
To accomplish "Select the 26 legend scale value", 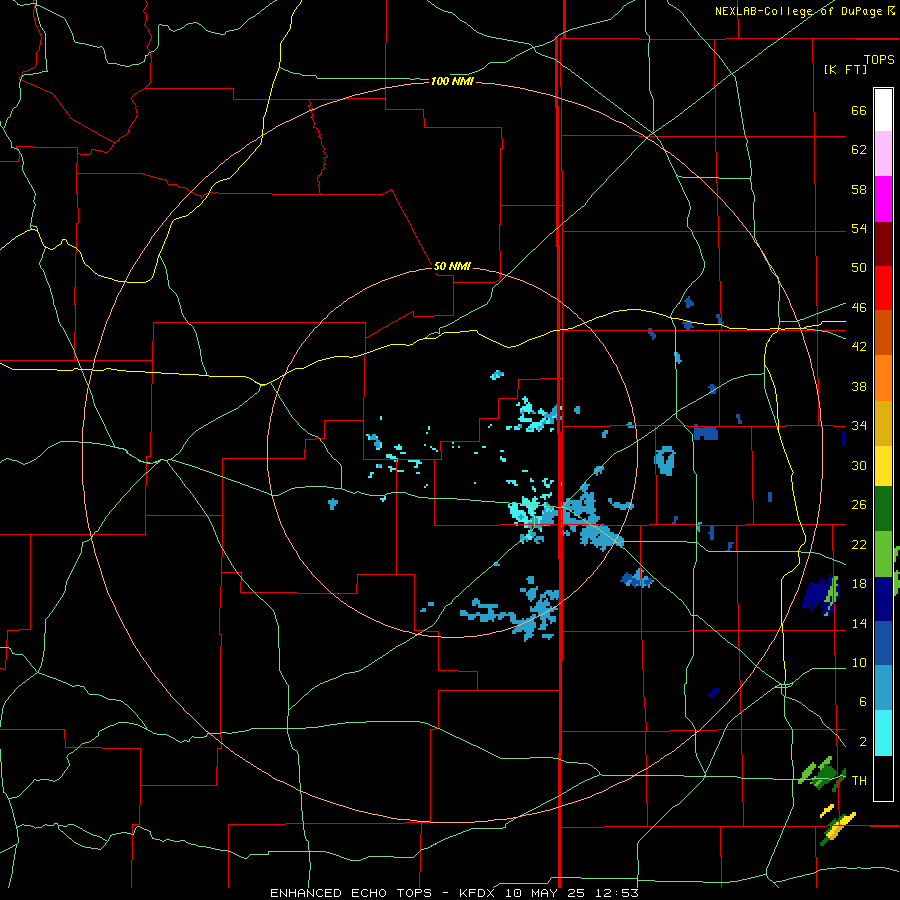I will coord(859,505).
